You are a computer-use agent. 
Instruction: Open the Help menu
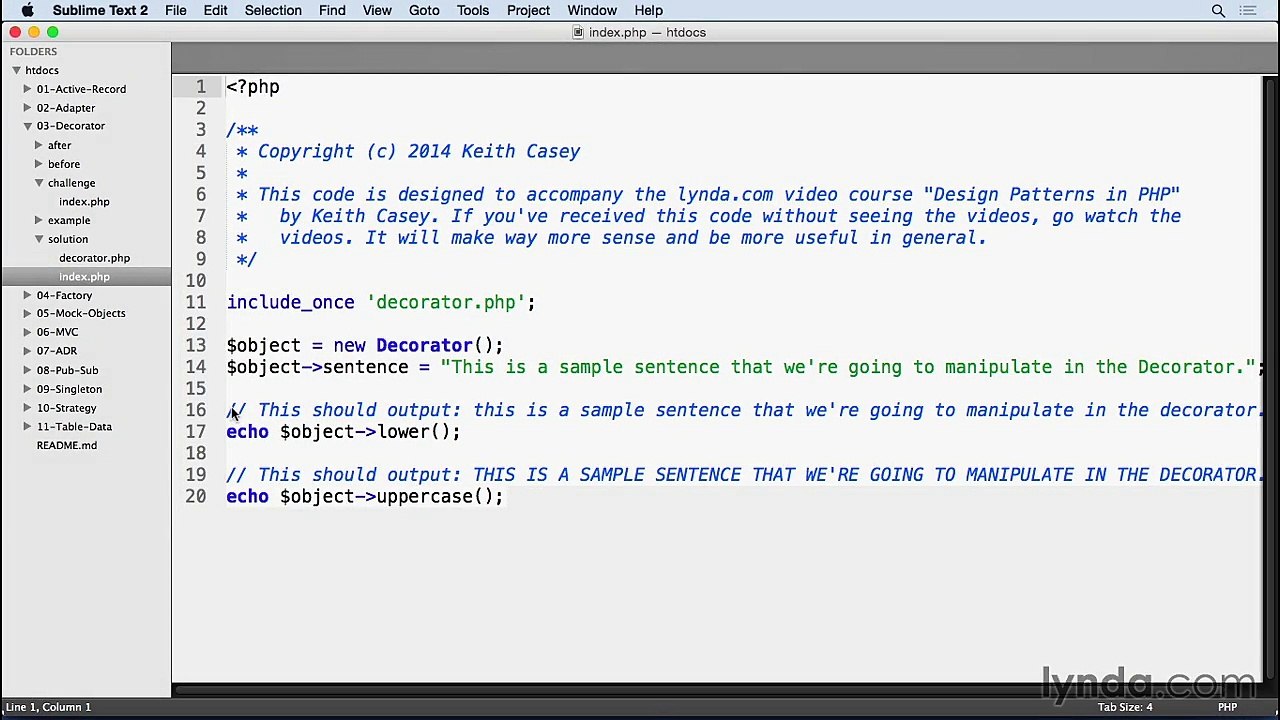coord(648,11)
